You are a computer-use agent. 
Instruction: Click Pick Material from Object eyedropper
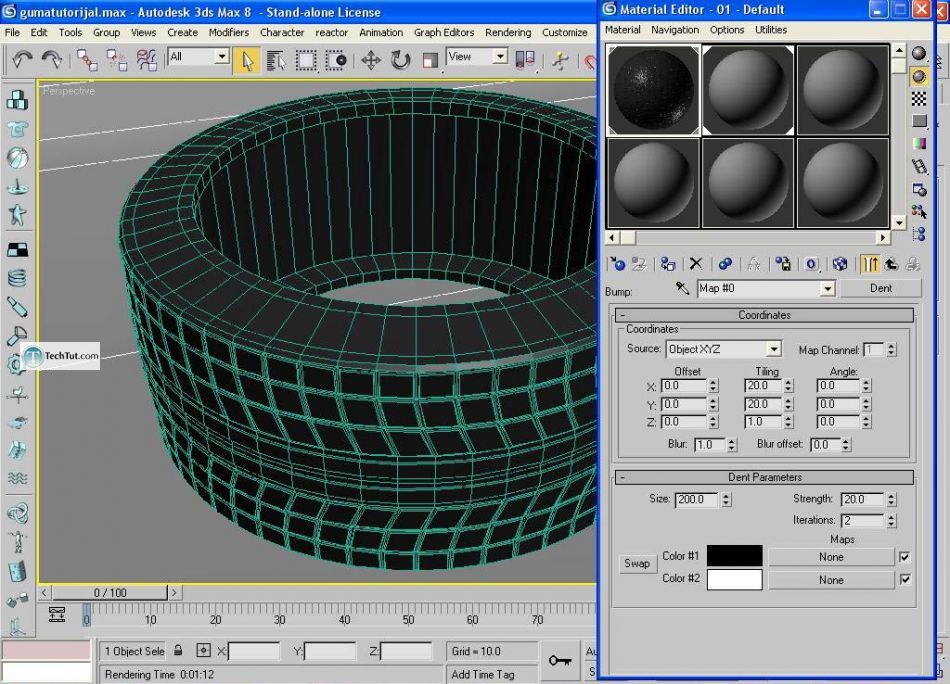[x=682, y=288]
